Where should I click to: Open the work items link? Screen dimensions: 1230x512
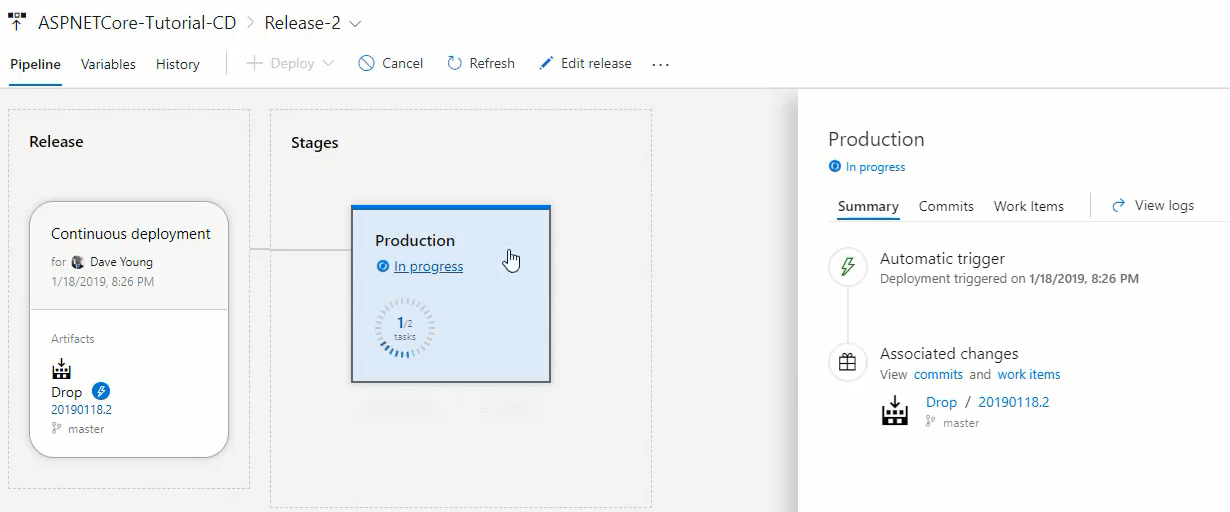1029,374
